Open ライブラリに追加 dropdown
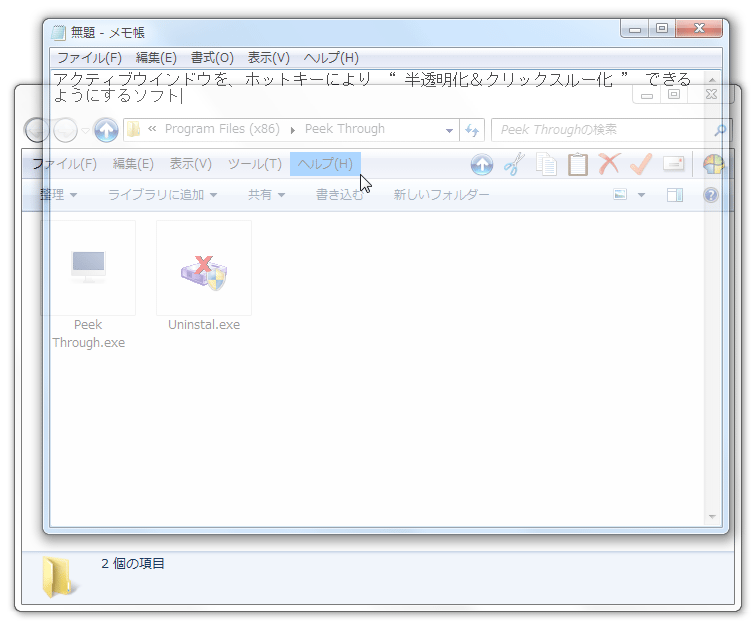 click(x=162, y=195)
